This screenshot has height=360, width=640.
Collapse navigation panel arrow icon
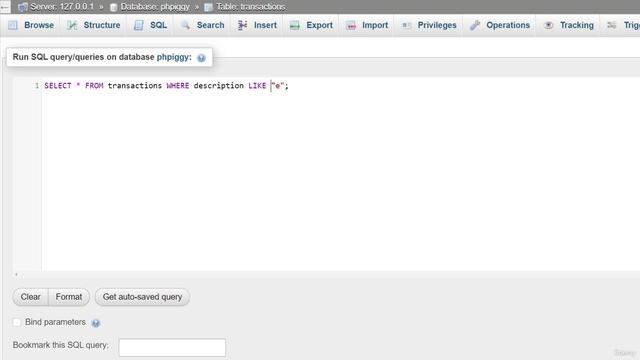click(5, 7)
